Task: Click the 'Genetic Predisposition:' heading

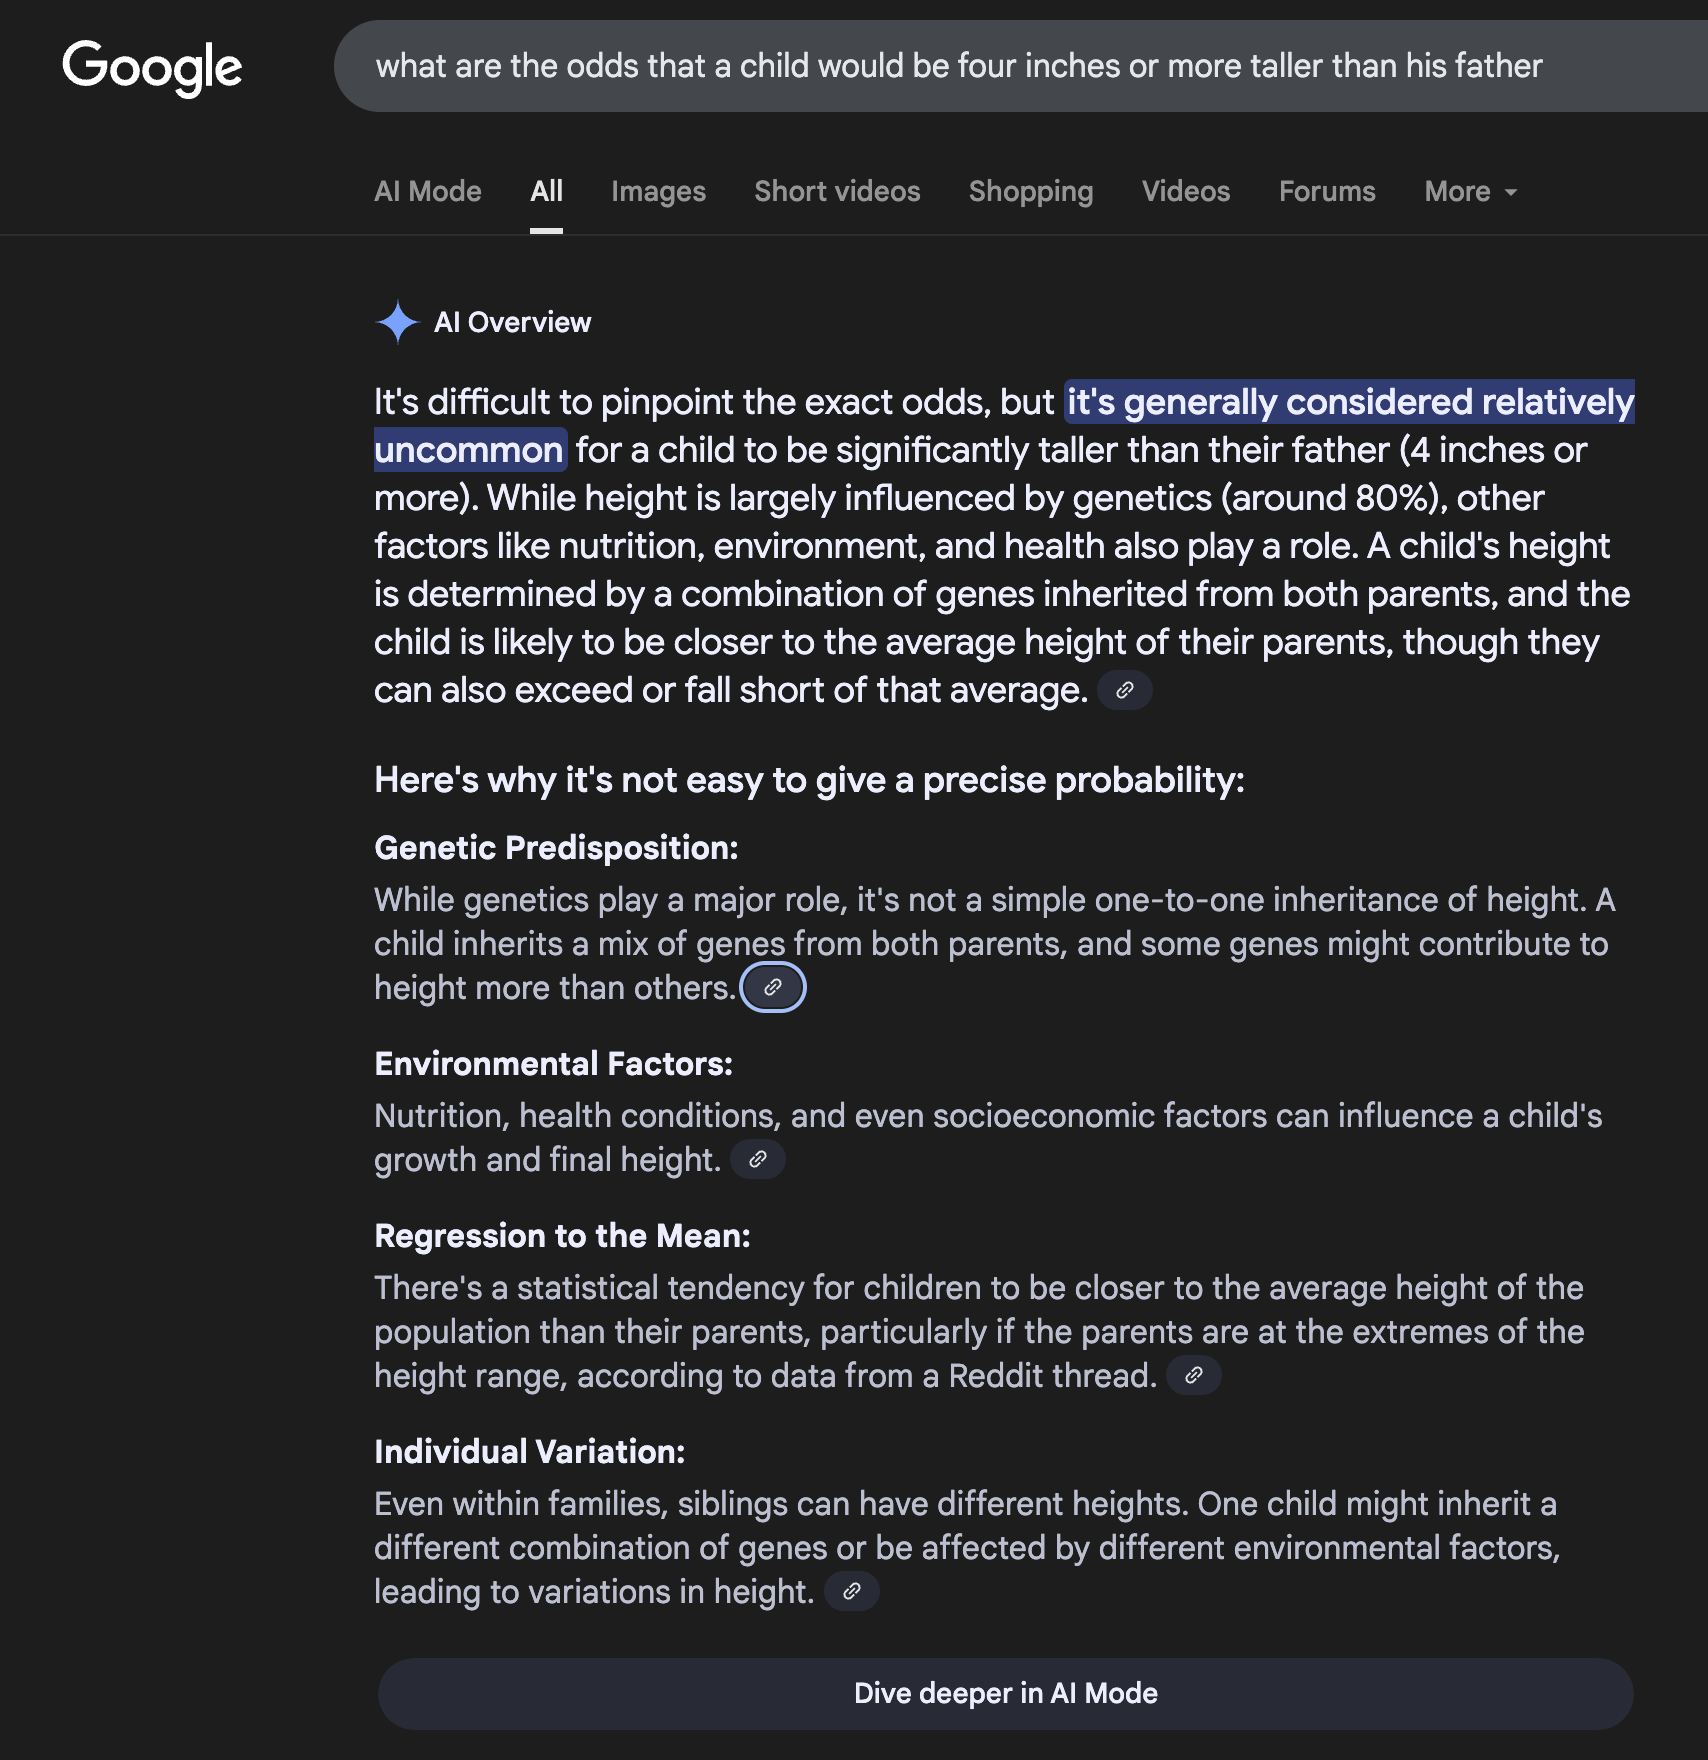Action: coord(556,848)
